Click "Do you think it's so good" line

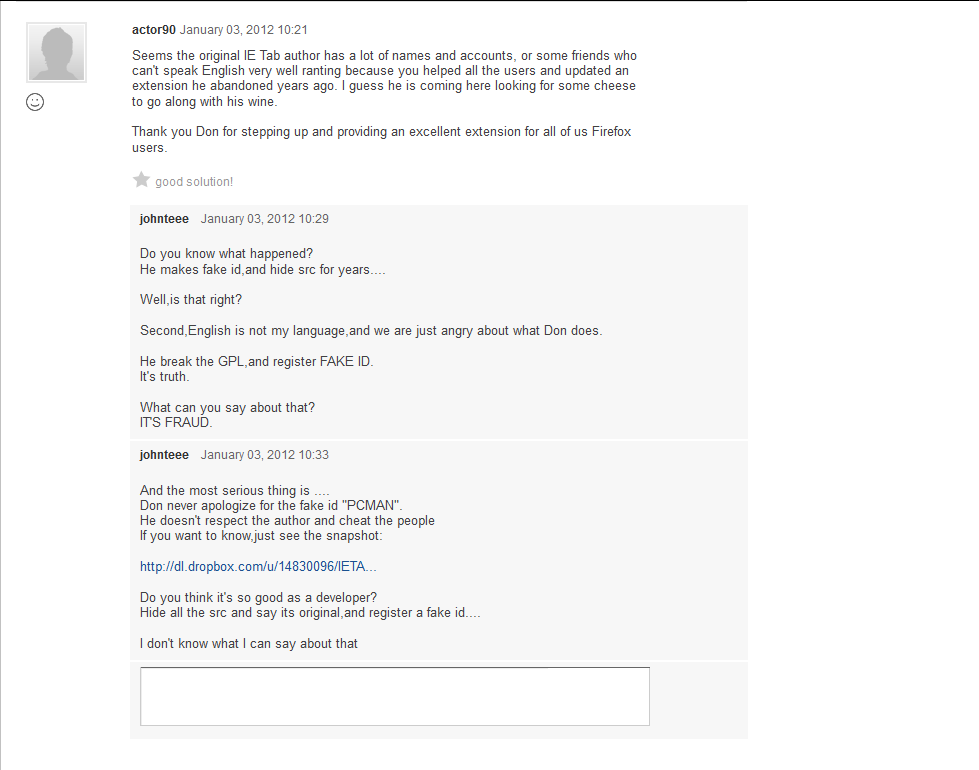click(x=258, y=598)
